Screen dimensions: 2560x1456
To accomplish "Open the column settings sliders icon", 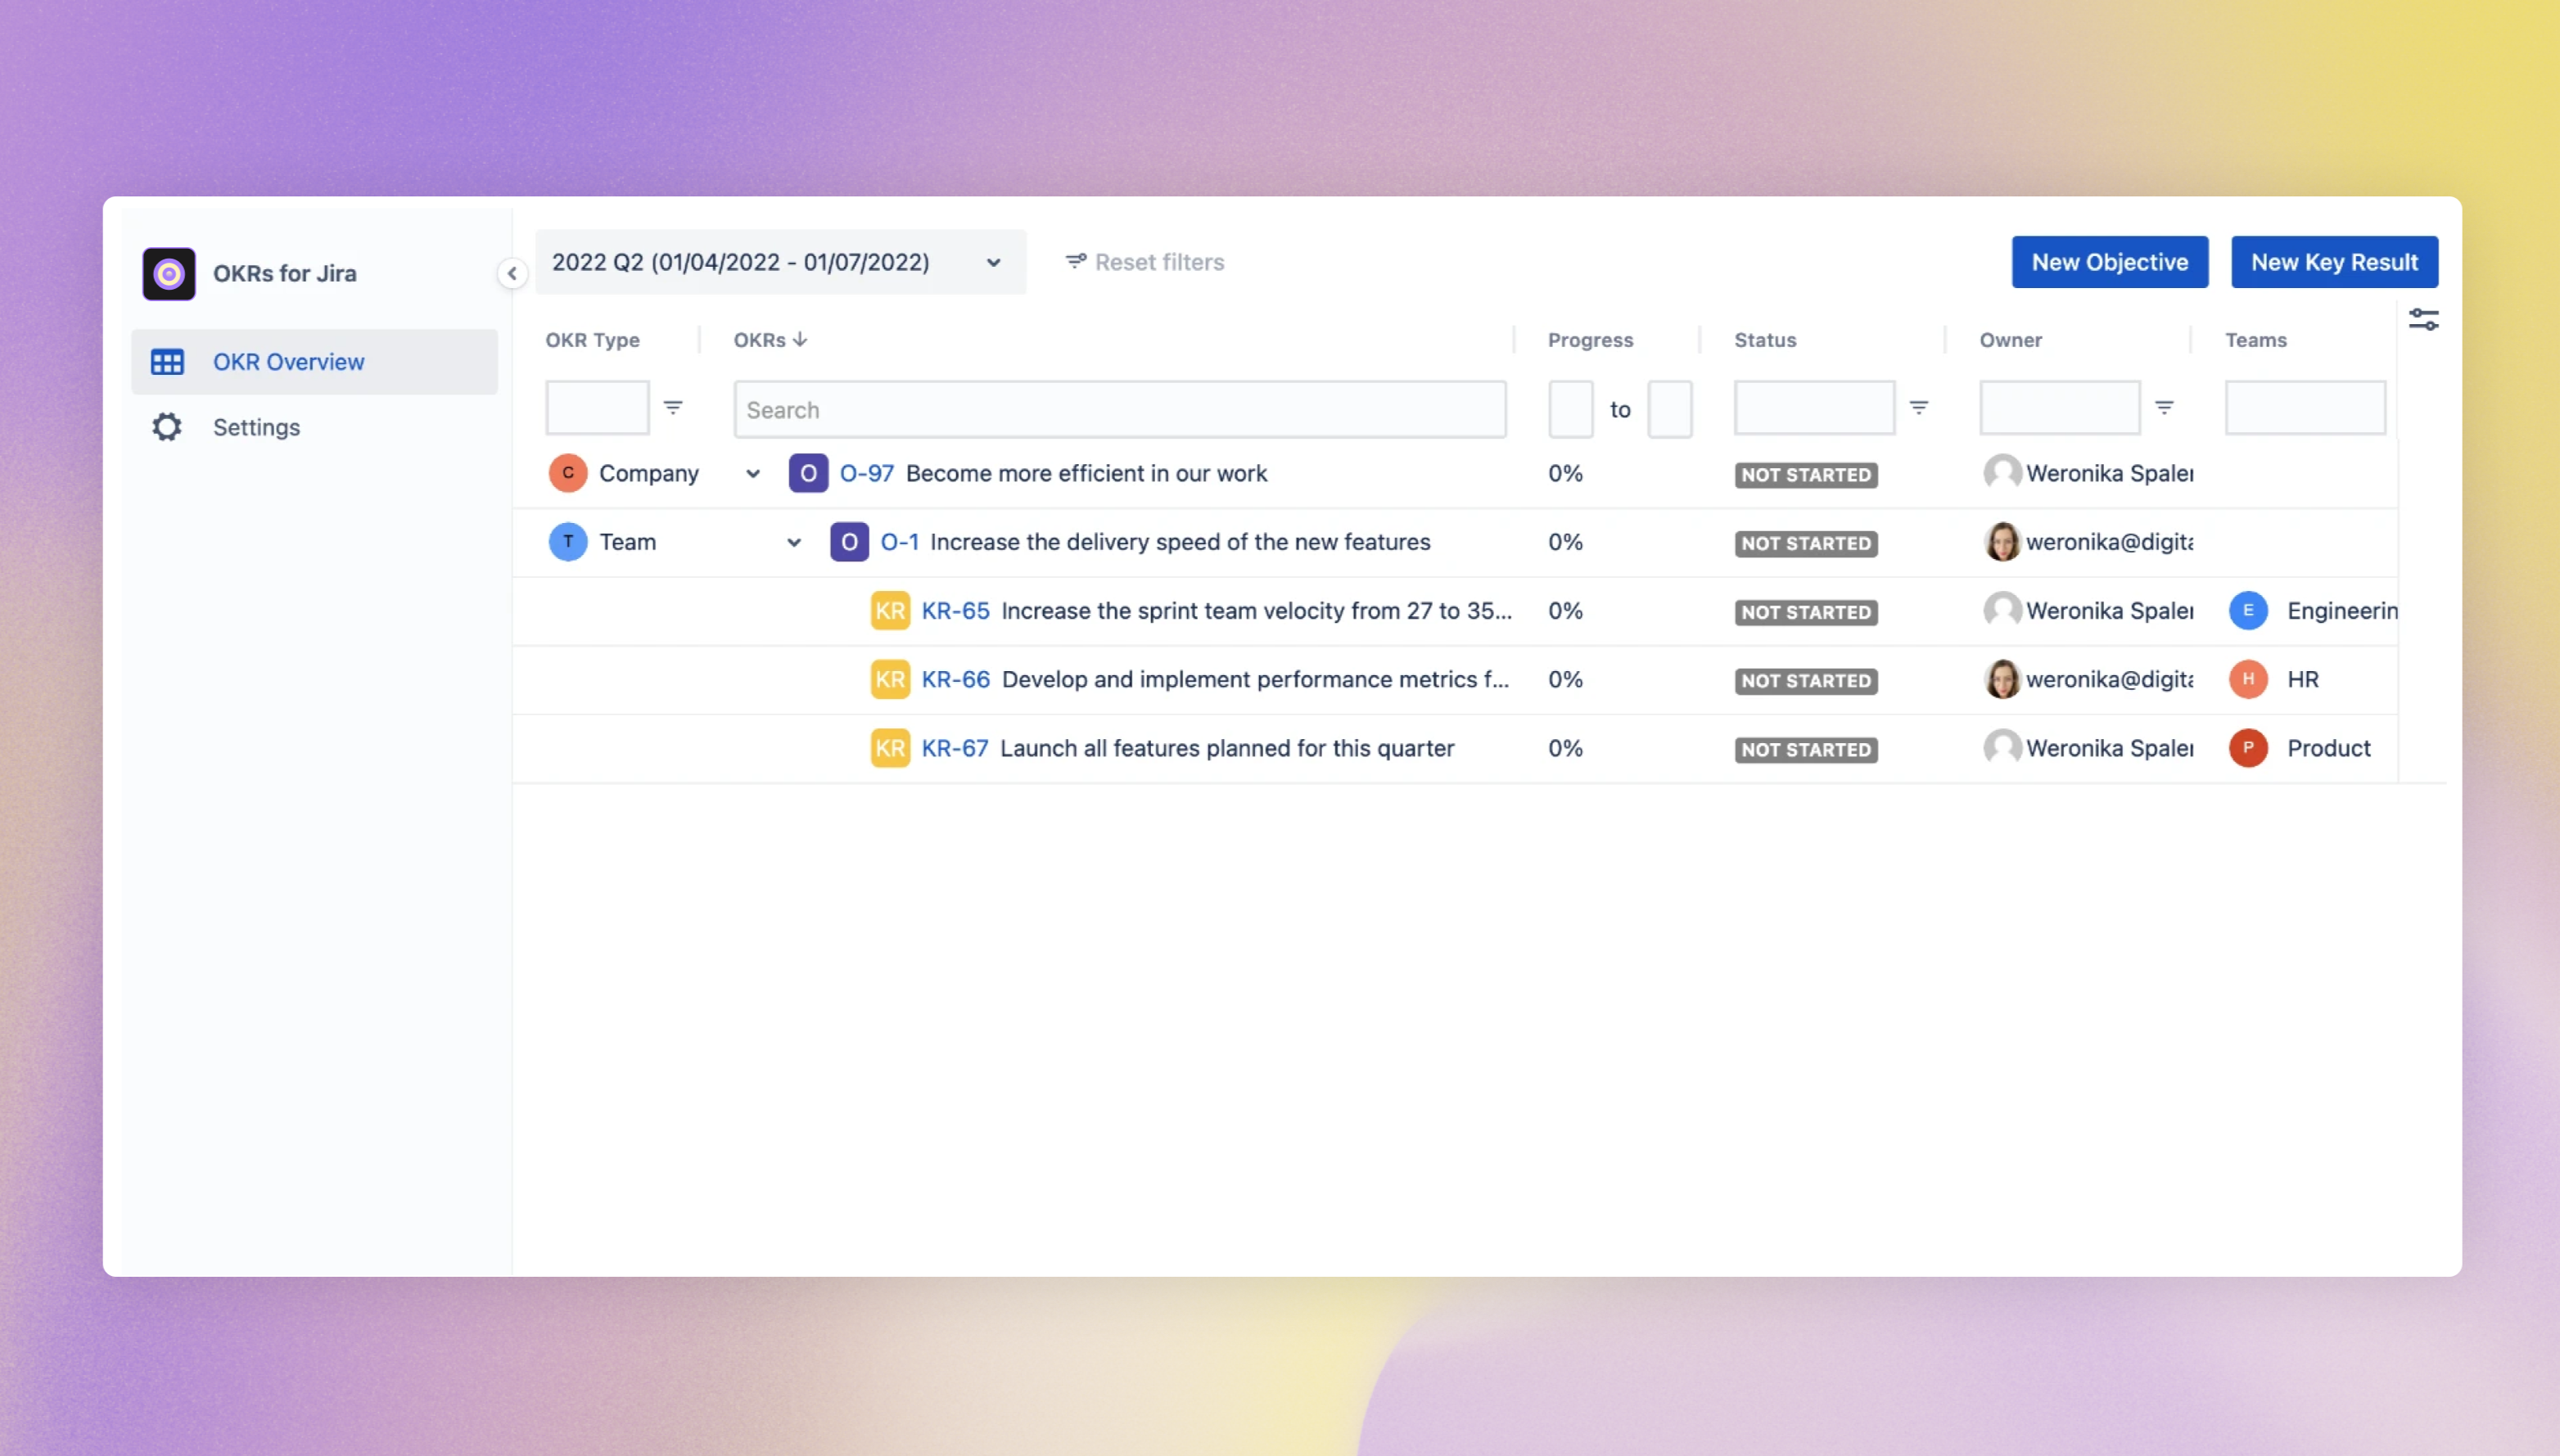I will [x=2423, y=320].
